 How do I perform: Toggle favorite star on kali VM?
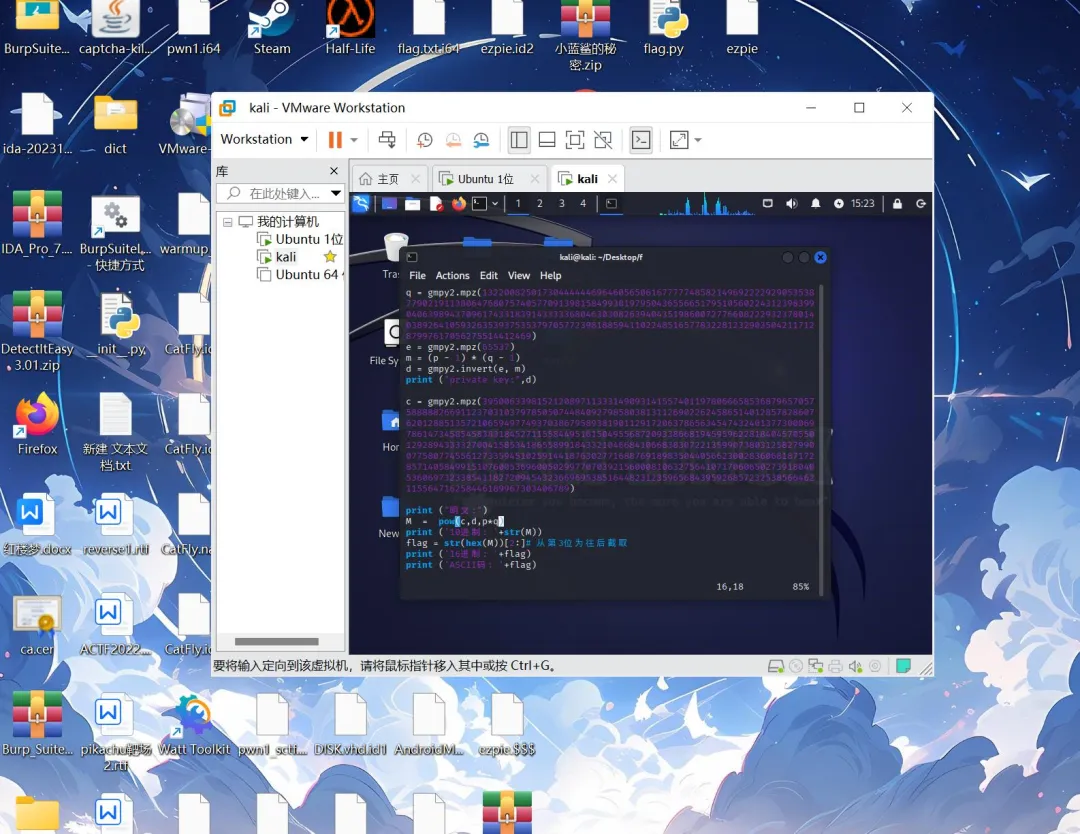(330, 257)
